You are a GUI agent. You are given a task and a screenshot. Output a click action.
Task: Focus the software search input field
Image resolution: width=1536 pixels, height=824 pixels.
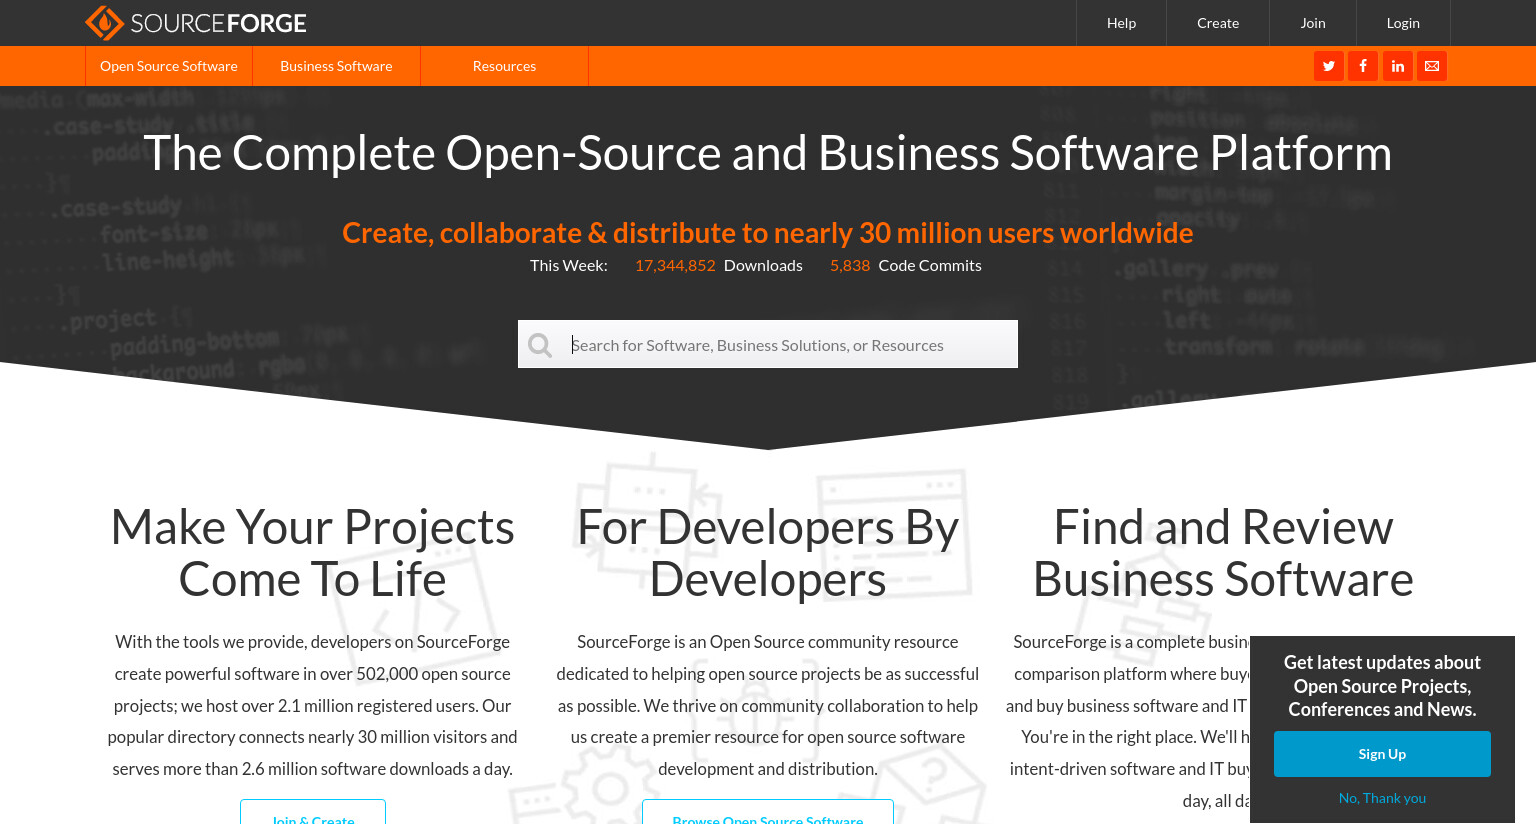pos(768,344)
